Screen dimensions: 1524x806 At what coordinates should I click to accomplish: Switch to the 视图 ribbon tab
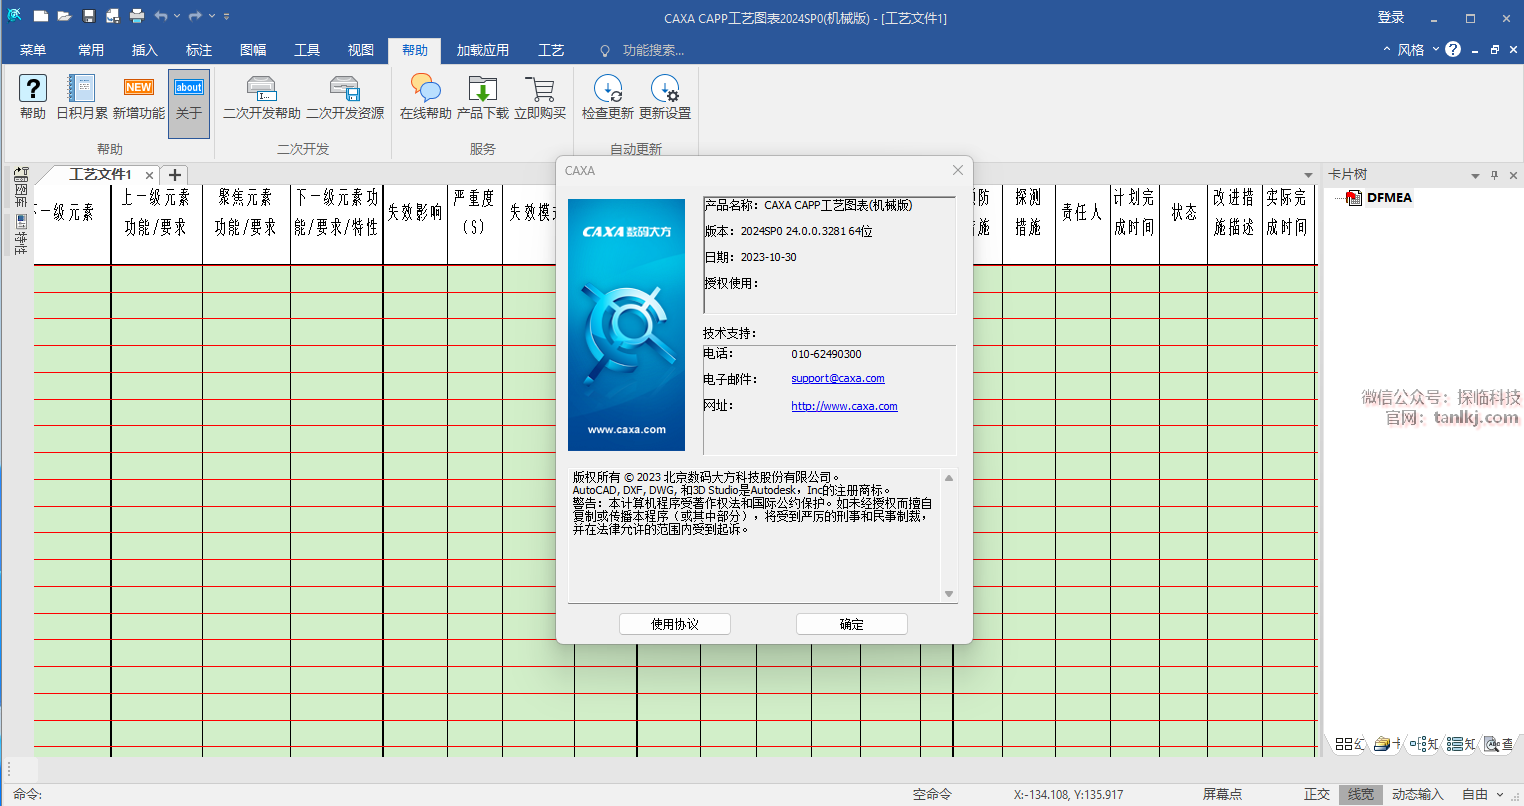(361, 50)
